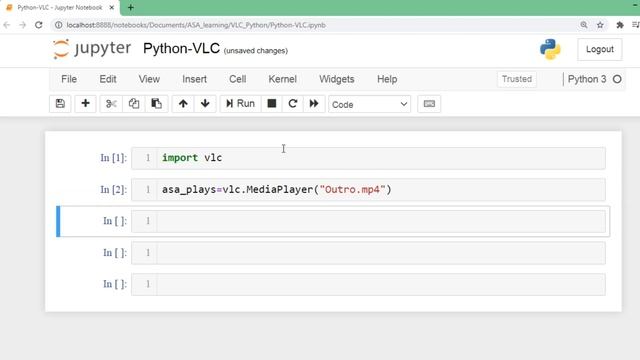Click the site information icon in the address bar
The width and height of the screenshot is (640, 360).
coord(59,25)
